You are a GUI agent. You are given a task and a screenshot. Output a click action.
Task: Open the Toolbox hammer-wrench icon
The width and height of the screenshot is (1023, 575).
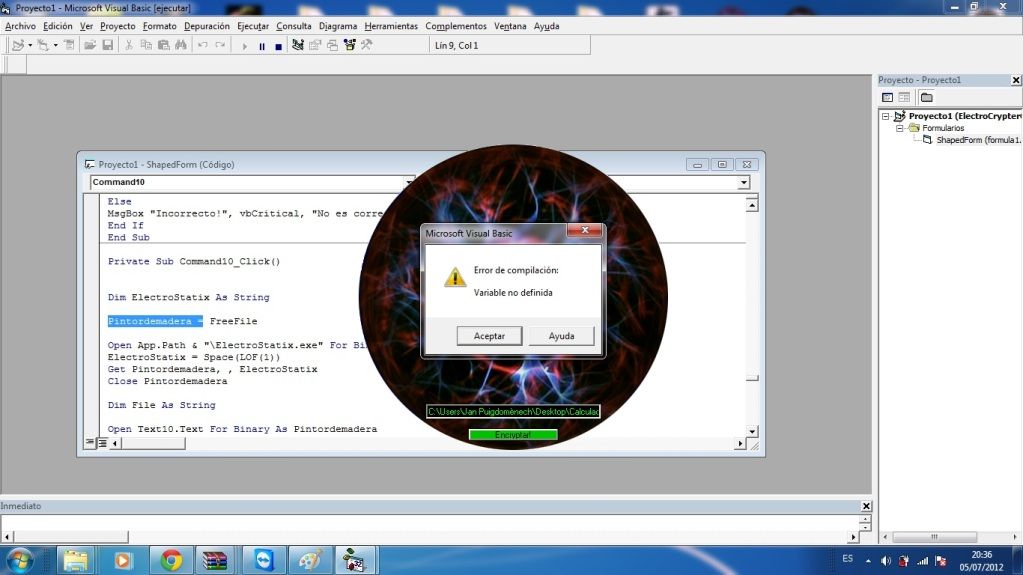367,45
